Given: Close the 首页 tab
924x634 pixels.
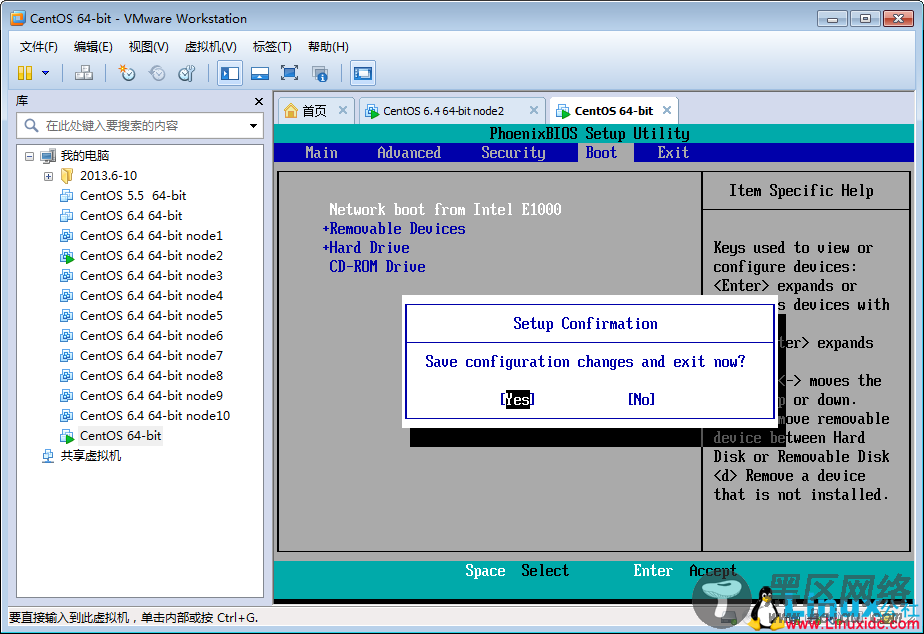Looking at the screenshot, I should (x=343, y=110).
